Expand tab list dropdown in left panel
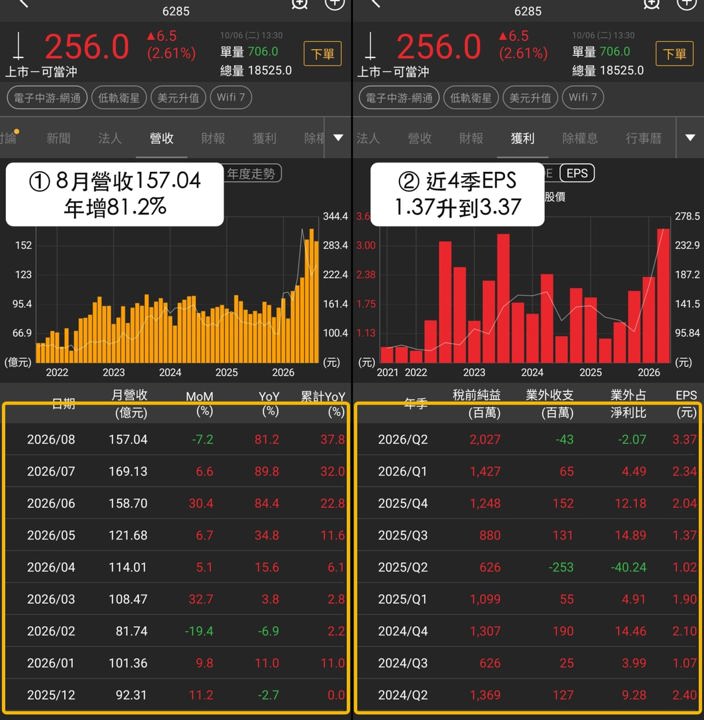This screenshot has width=704, height=720. coord(338,138)
